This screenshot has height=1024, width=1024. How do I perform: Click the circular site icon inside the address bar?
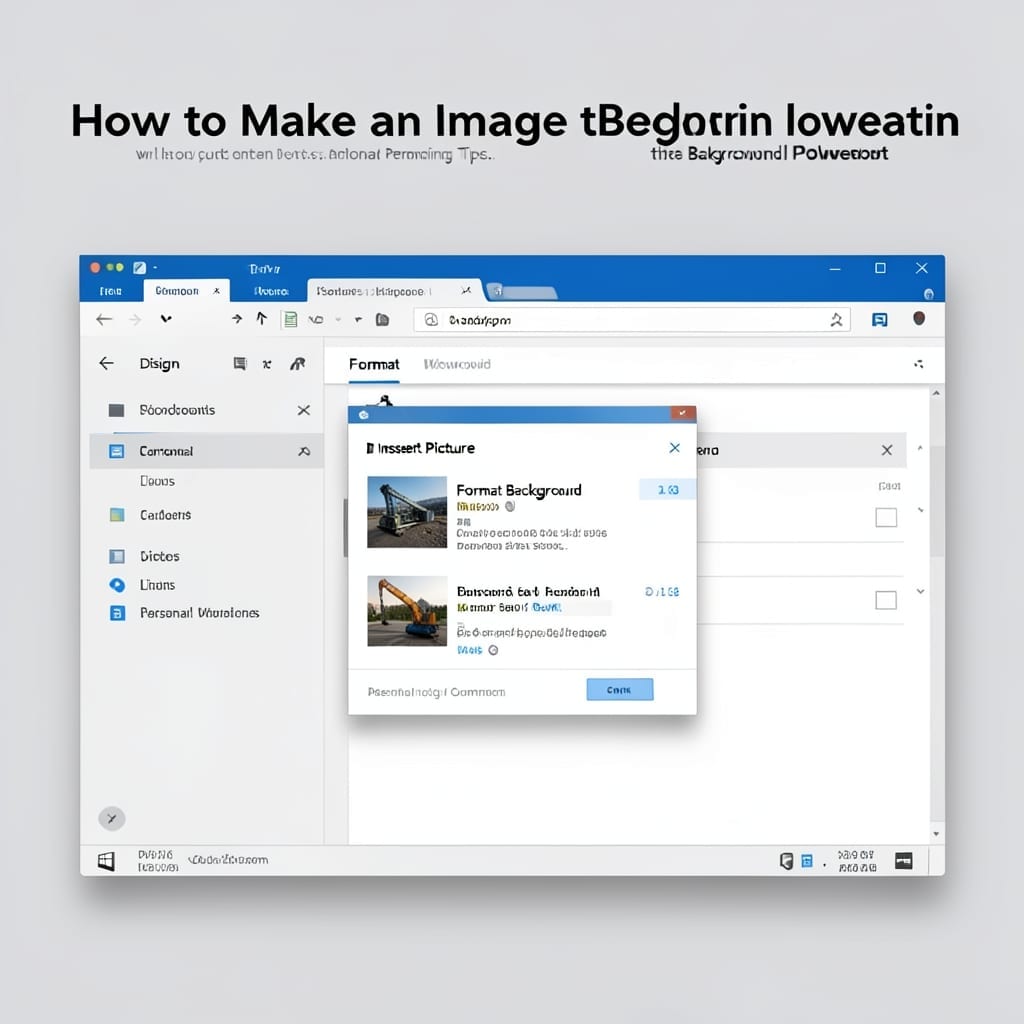click(x=431, y=319)
